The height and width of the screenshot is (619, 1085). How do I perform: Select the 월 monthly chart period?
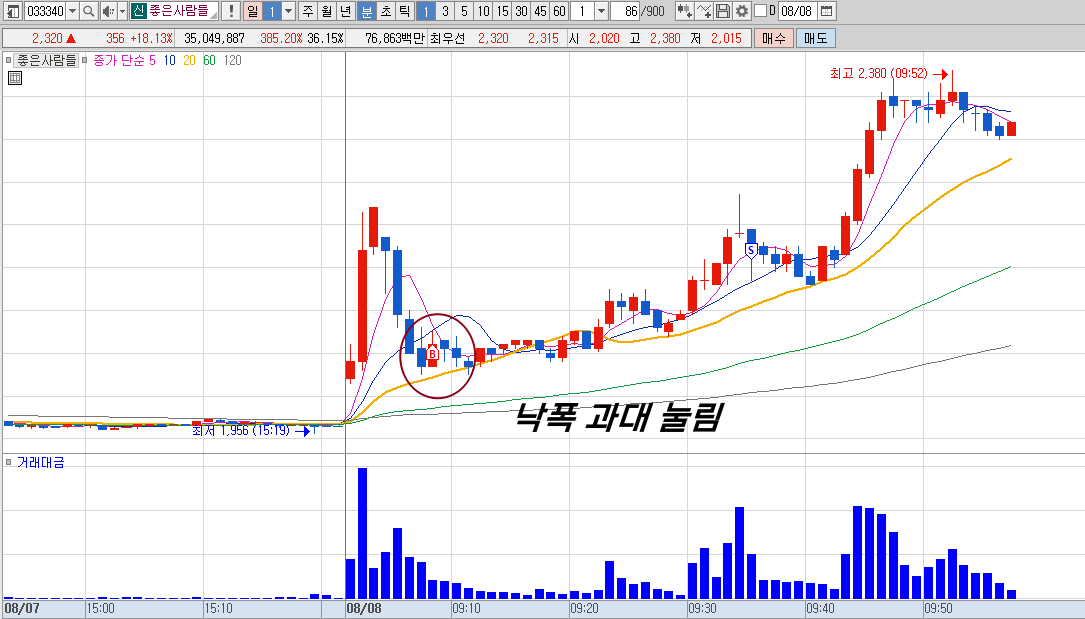tap(327, 11)
